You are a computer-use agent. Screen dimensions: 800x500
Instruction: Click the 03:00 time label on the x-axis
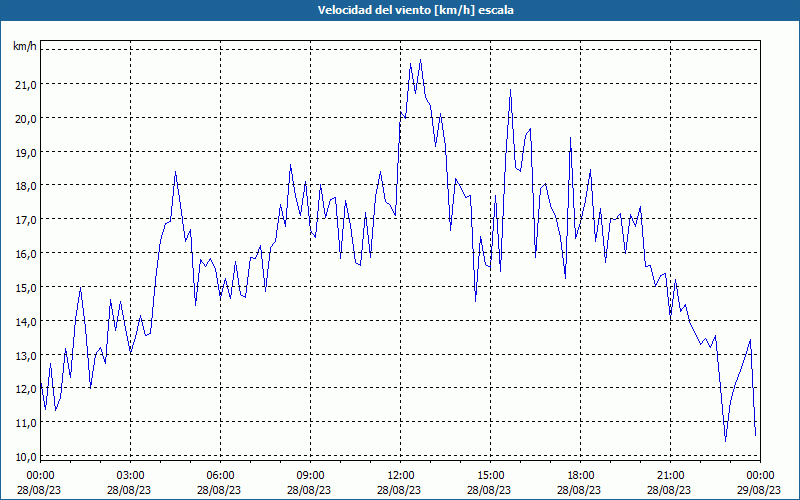[x=131, y=476]
